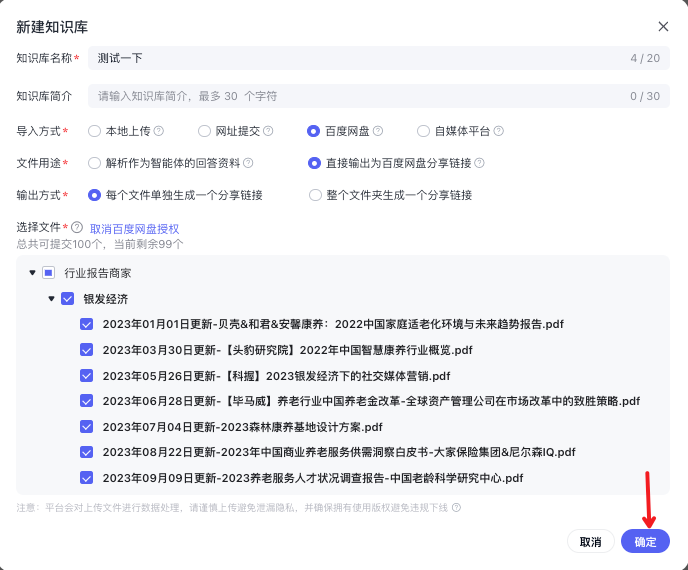Click help icon next to 本地上传
Image resolution: width=688 pixels, height=570 pixels.
click(158, 131)
